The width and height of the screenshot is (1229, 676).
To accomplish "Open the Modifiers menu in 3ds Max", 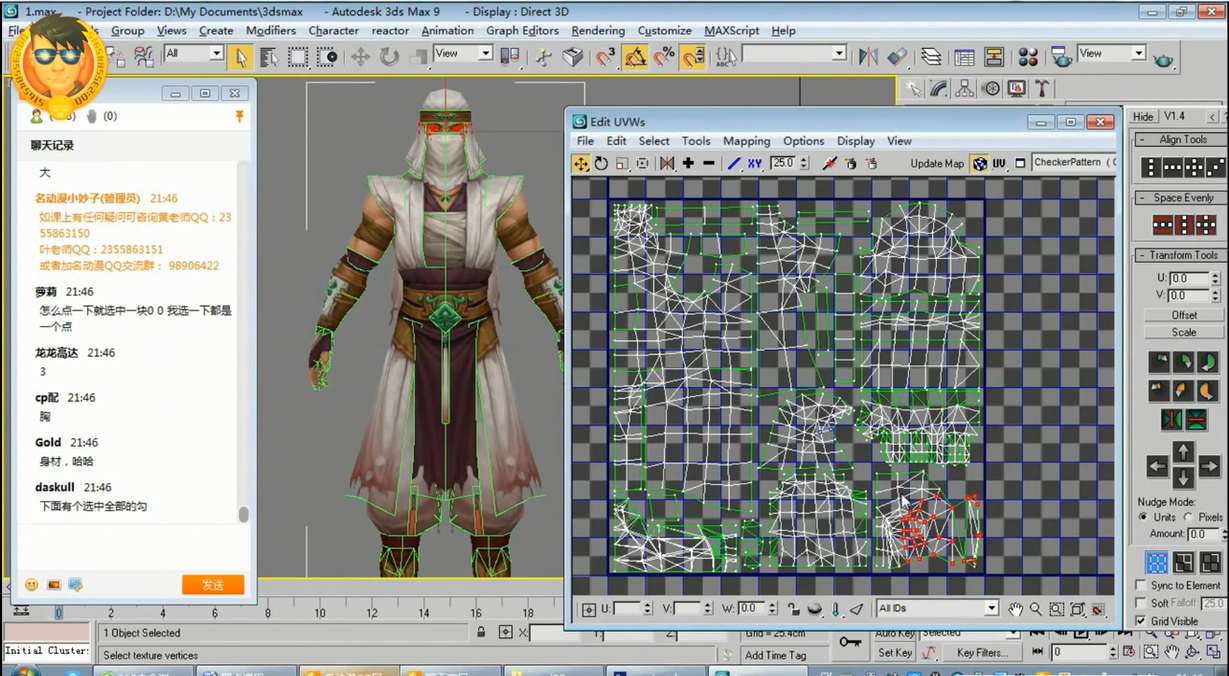I will pos(271,31).
